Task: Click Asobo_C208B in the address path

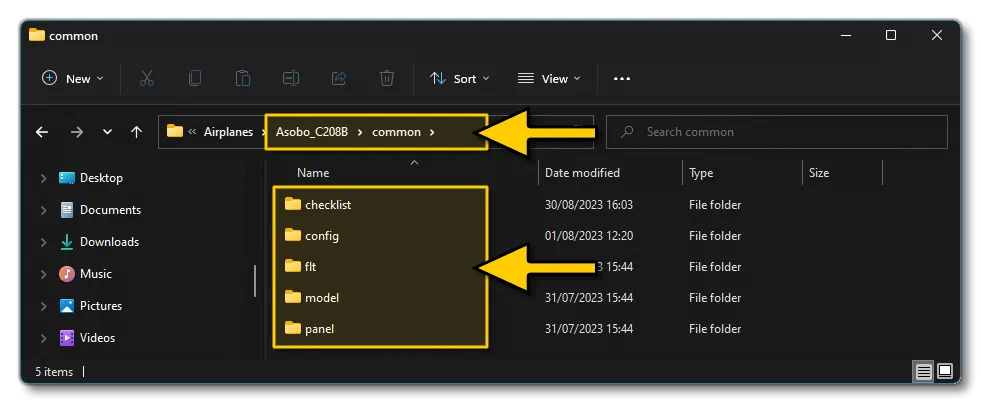Action: 312,132
